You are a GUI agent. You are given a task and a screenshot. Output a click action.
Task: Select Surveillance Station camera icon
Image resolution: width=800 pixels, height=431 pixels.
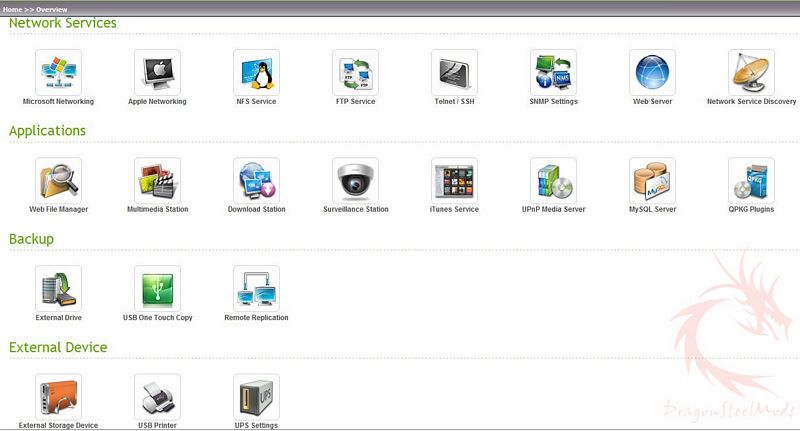tap(355, 180)
